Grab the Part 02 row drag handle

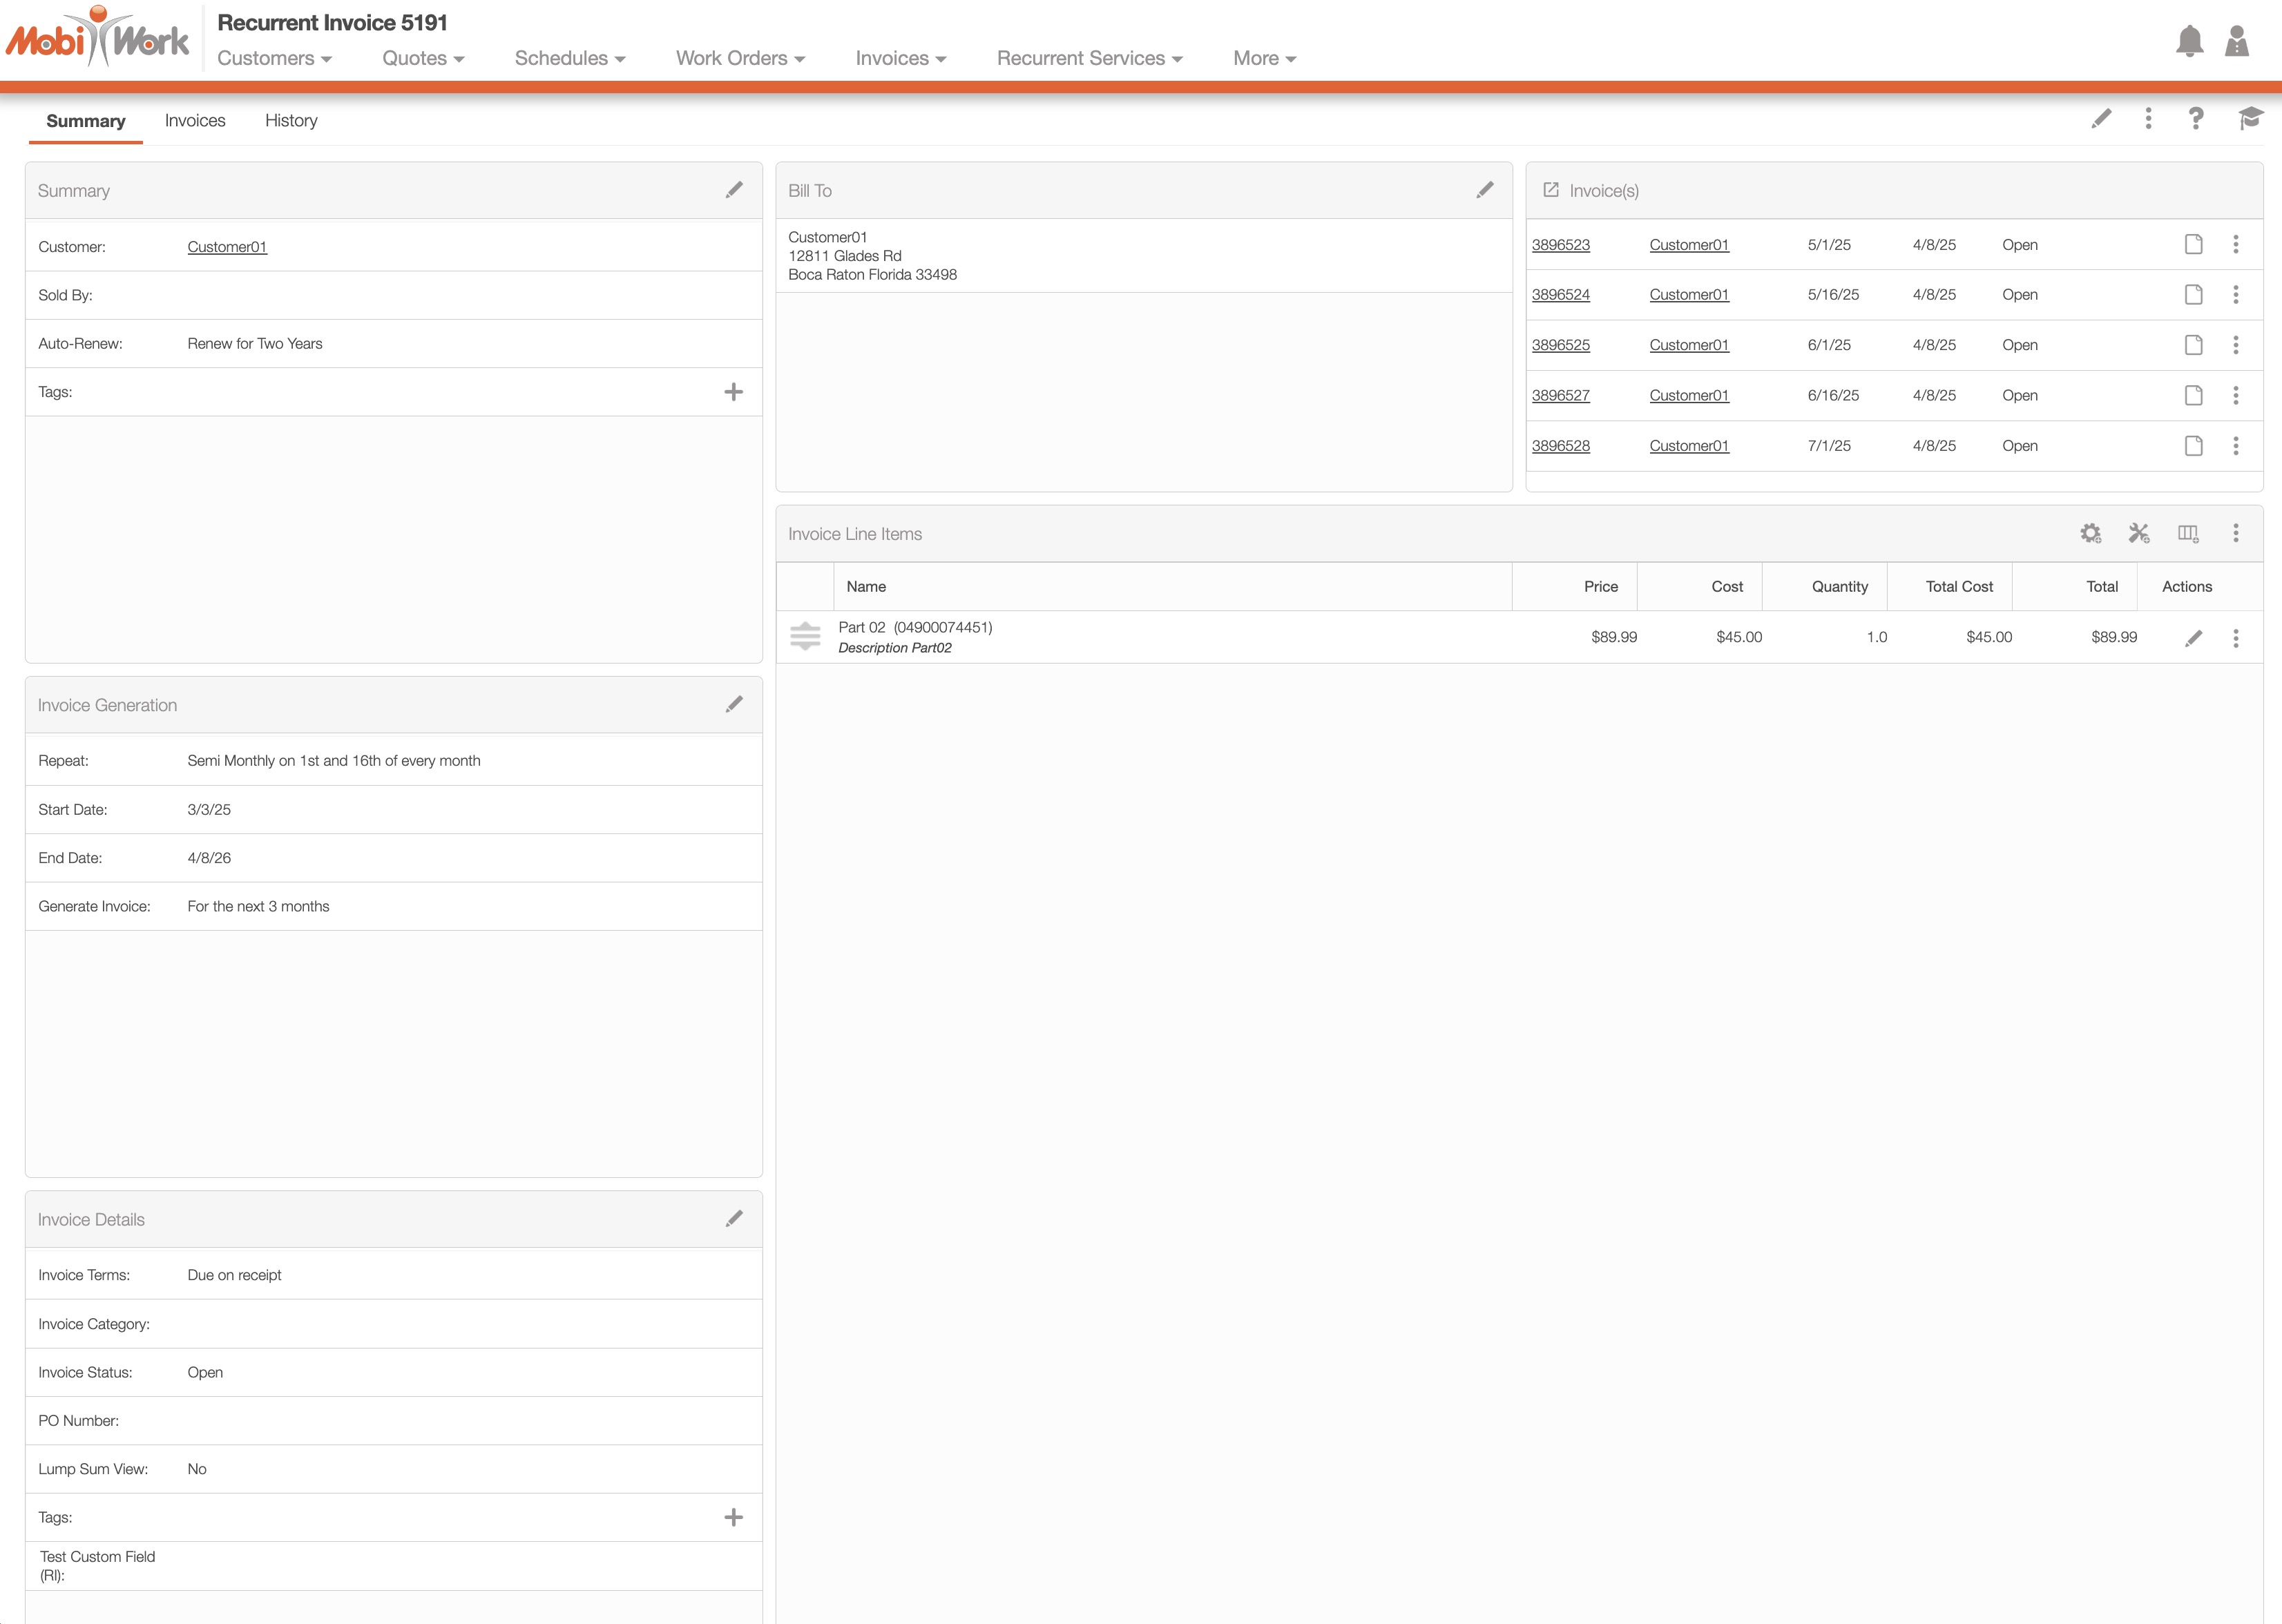[805, 637]
